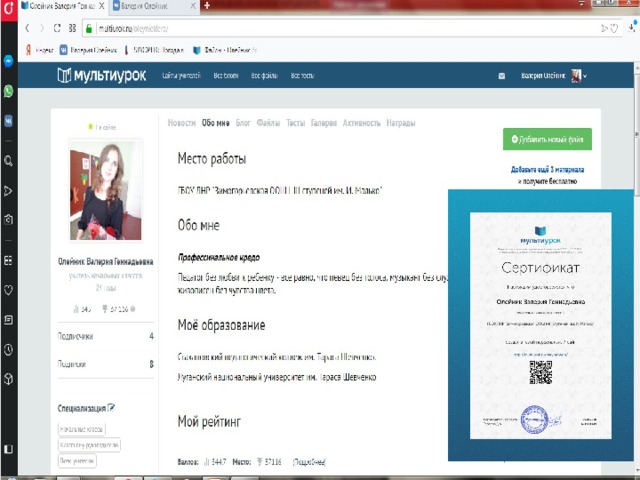
Task: Open the Активность profile tab
Action: click(362, 123)
